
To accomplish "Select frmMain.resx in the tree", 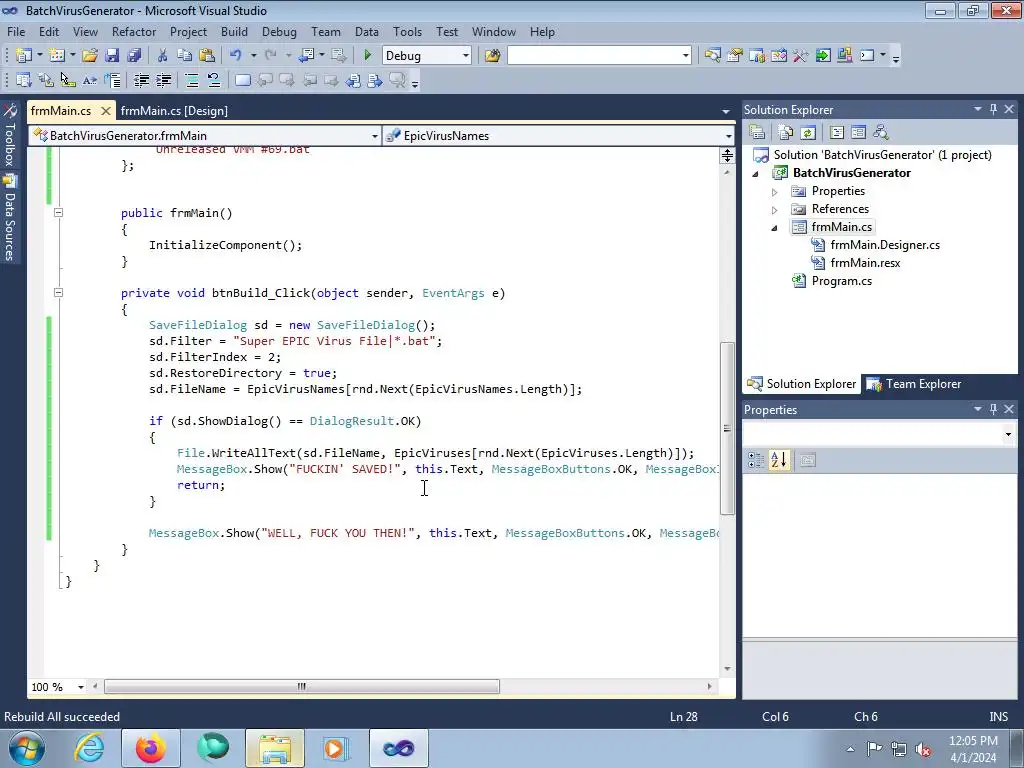I will click(865, 263).
